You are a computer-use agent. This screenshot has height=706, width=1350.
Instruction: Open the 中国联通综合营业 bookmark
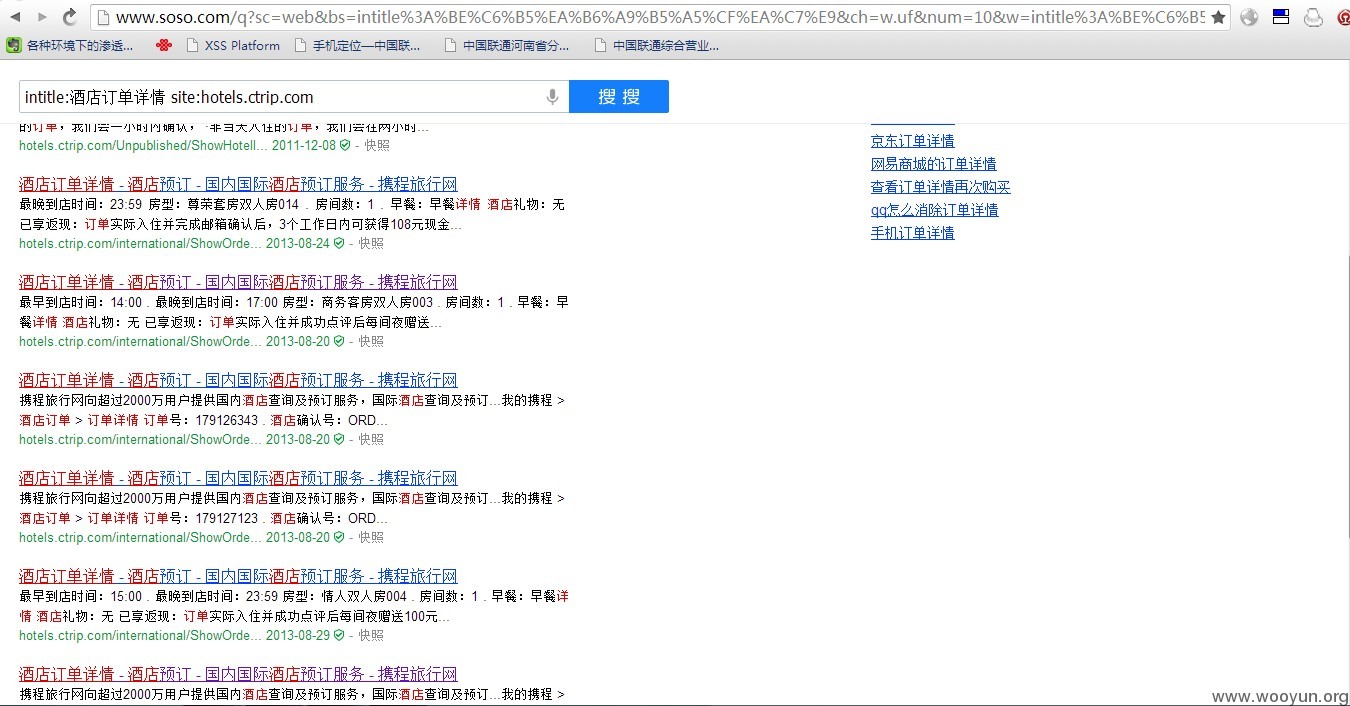click(x=657, y=45)
